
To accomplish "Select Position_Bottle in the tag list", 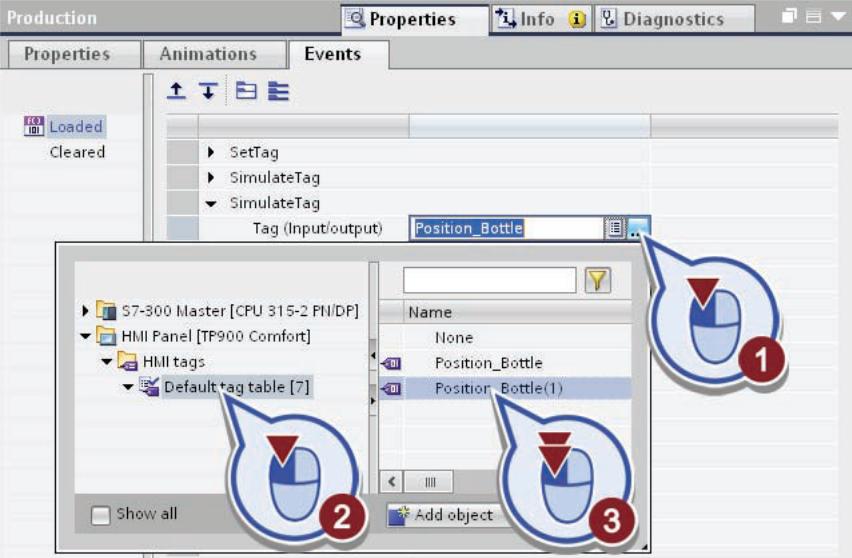I will point(488,363).
